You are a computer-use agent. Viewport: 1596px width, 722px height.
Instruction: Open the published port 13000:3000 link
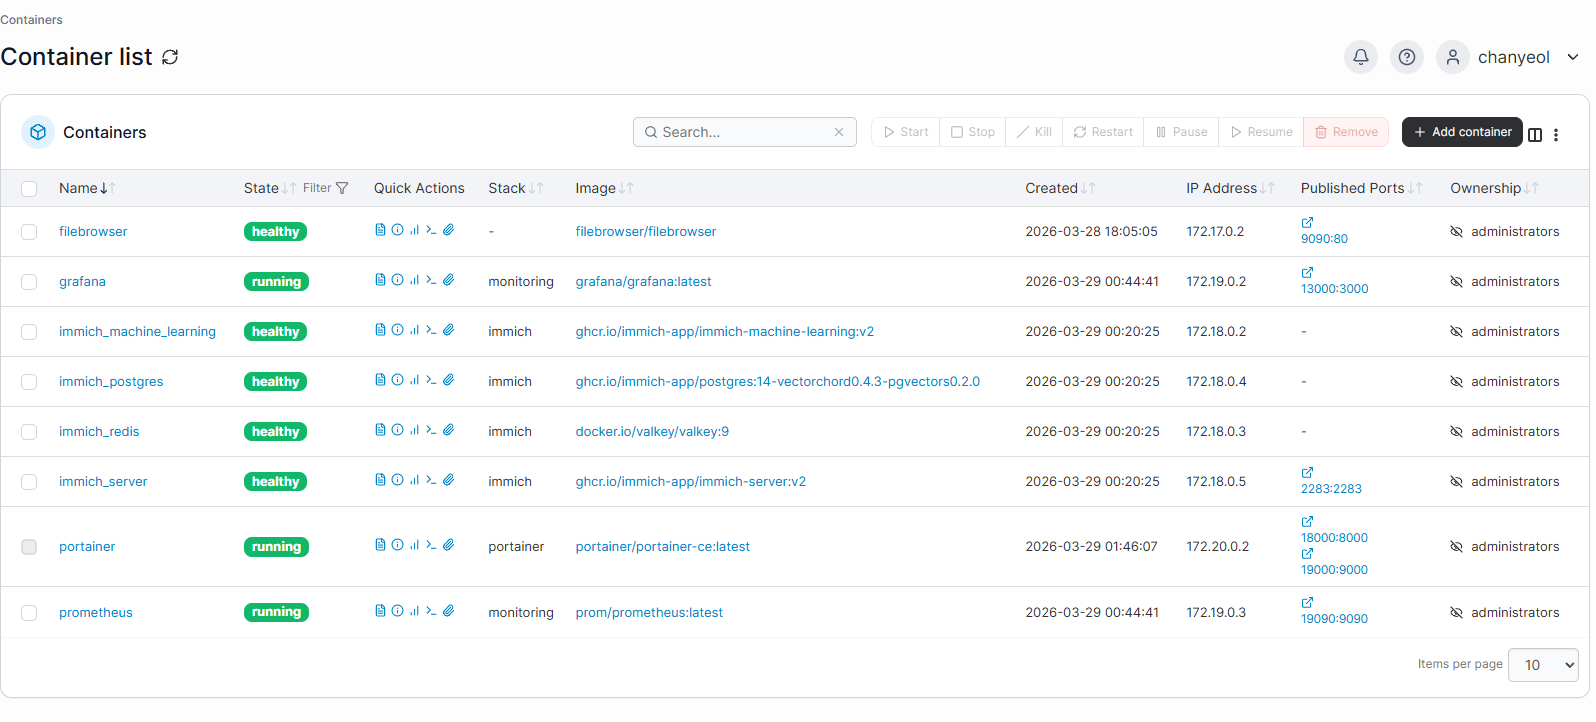point(1334,289)
